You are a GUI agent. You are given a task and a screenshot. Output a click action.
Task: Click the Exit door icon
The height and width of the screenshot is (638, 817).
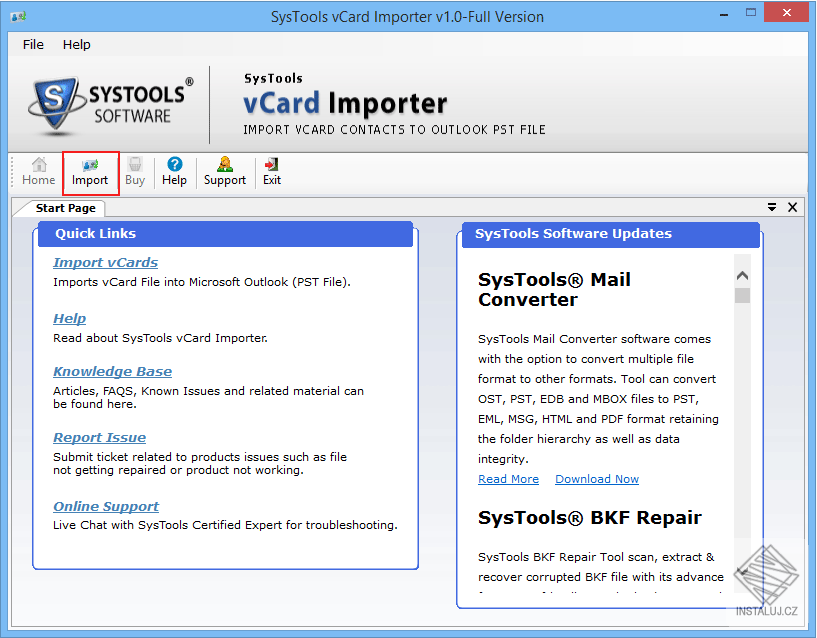(x=271, y=165)
